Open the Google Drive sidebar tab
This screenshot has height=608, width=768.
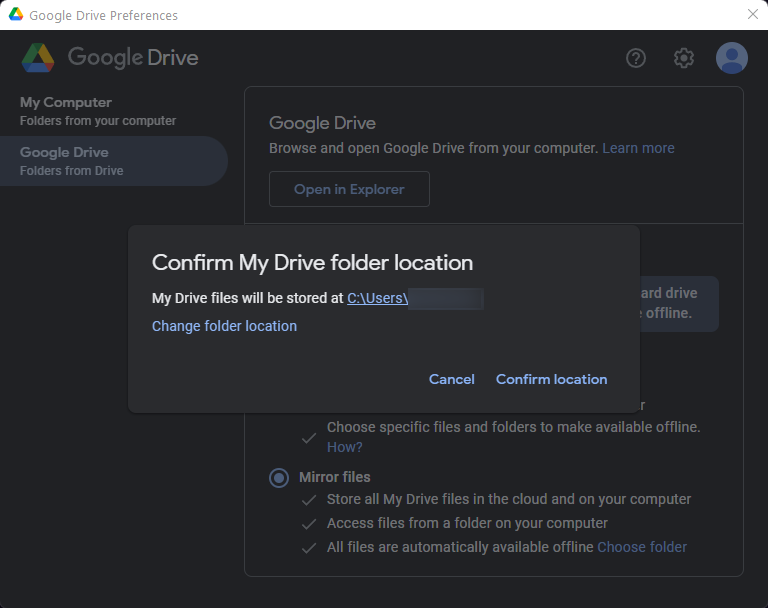tap(113, 161)
